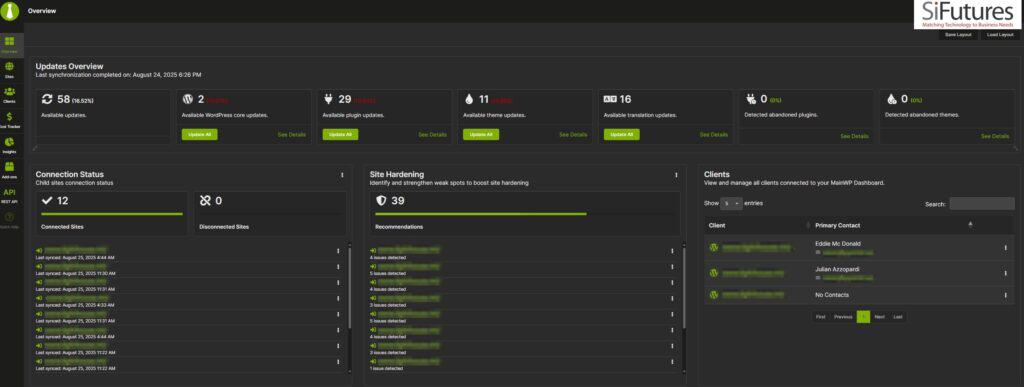Open the Overview sidebar icon
The height and width of the screenshot is (387, 1024).
(x=10, y=42)
